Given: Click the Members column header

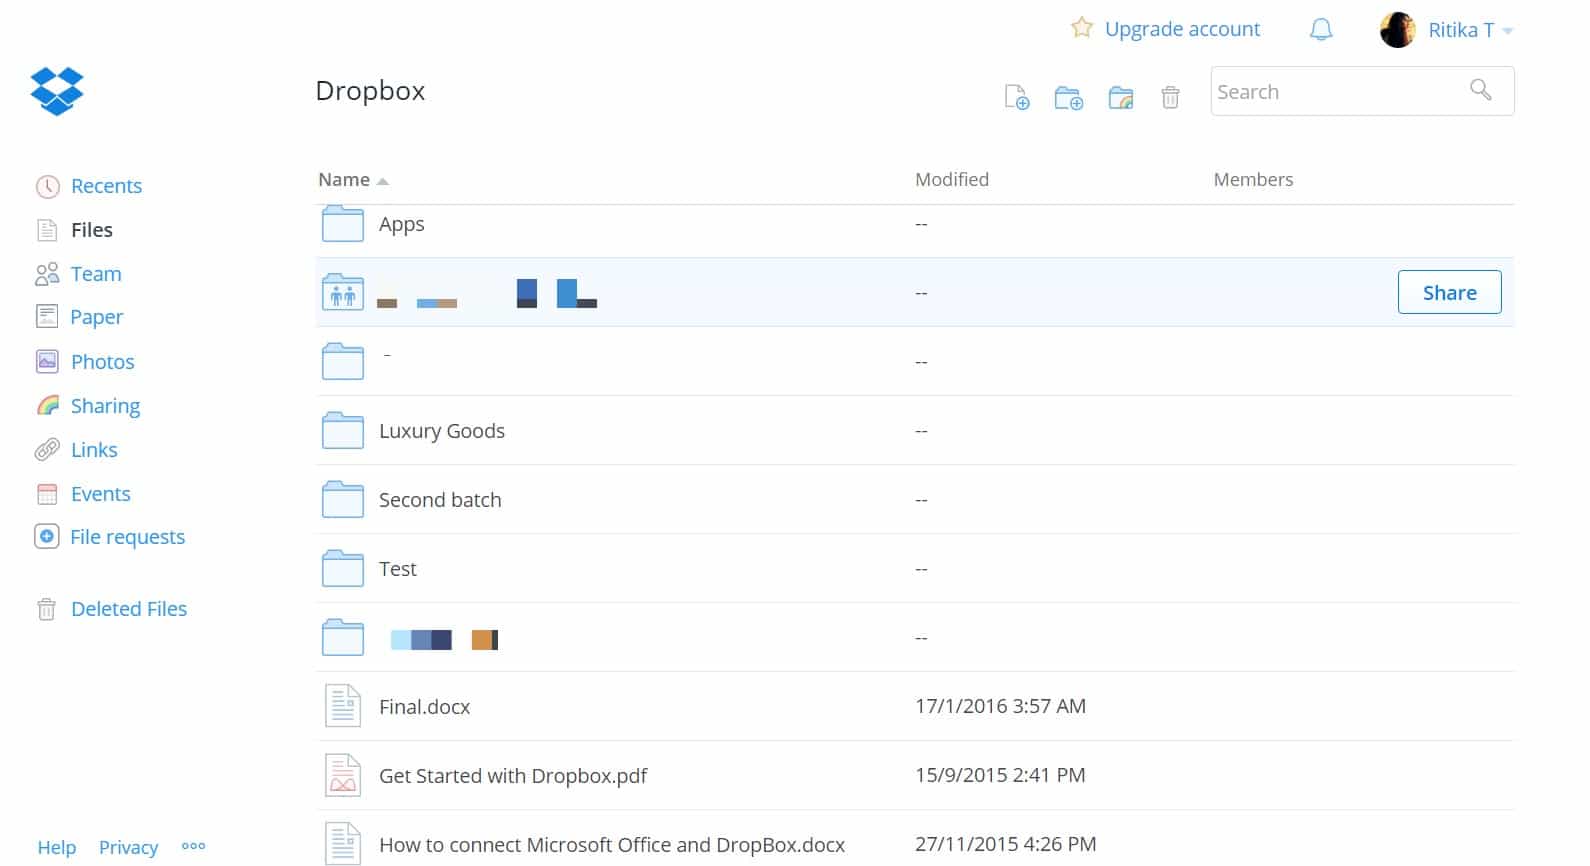Looking at the screenshot, I should coord(1253,180).
